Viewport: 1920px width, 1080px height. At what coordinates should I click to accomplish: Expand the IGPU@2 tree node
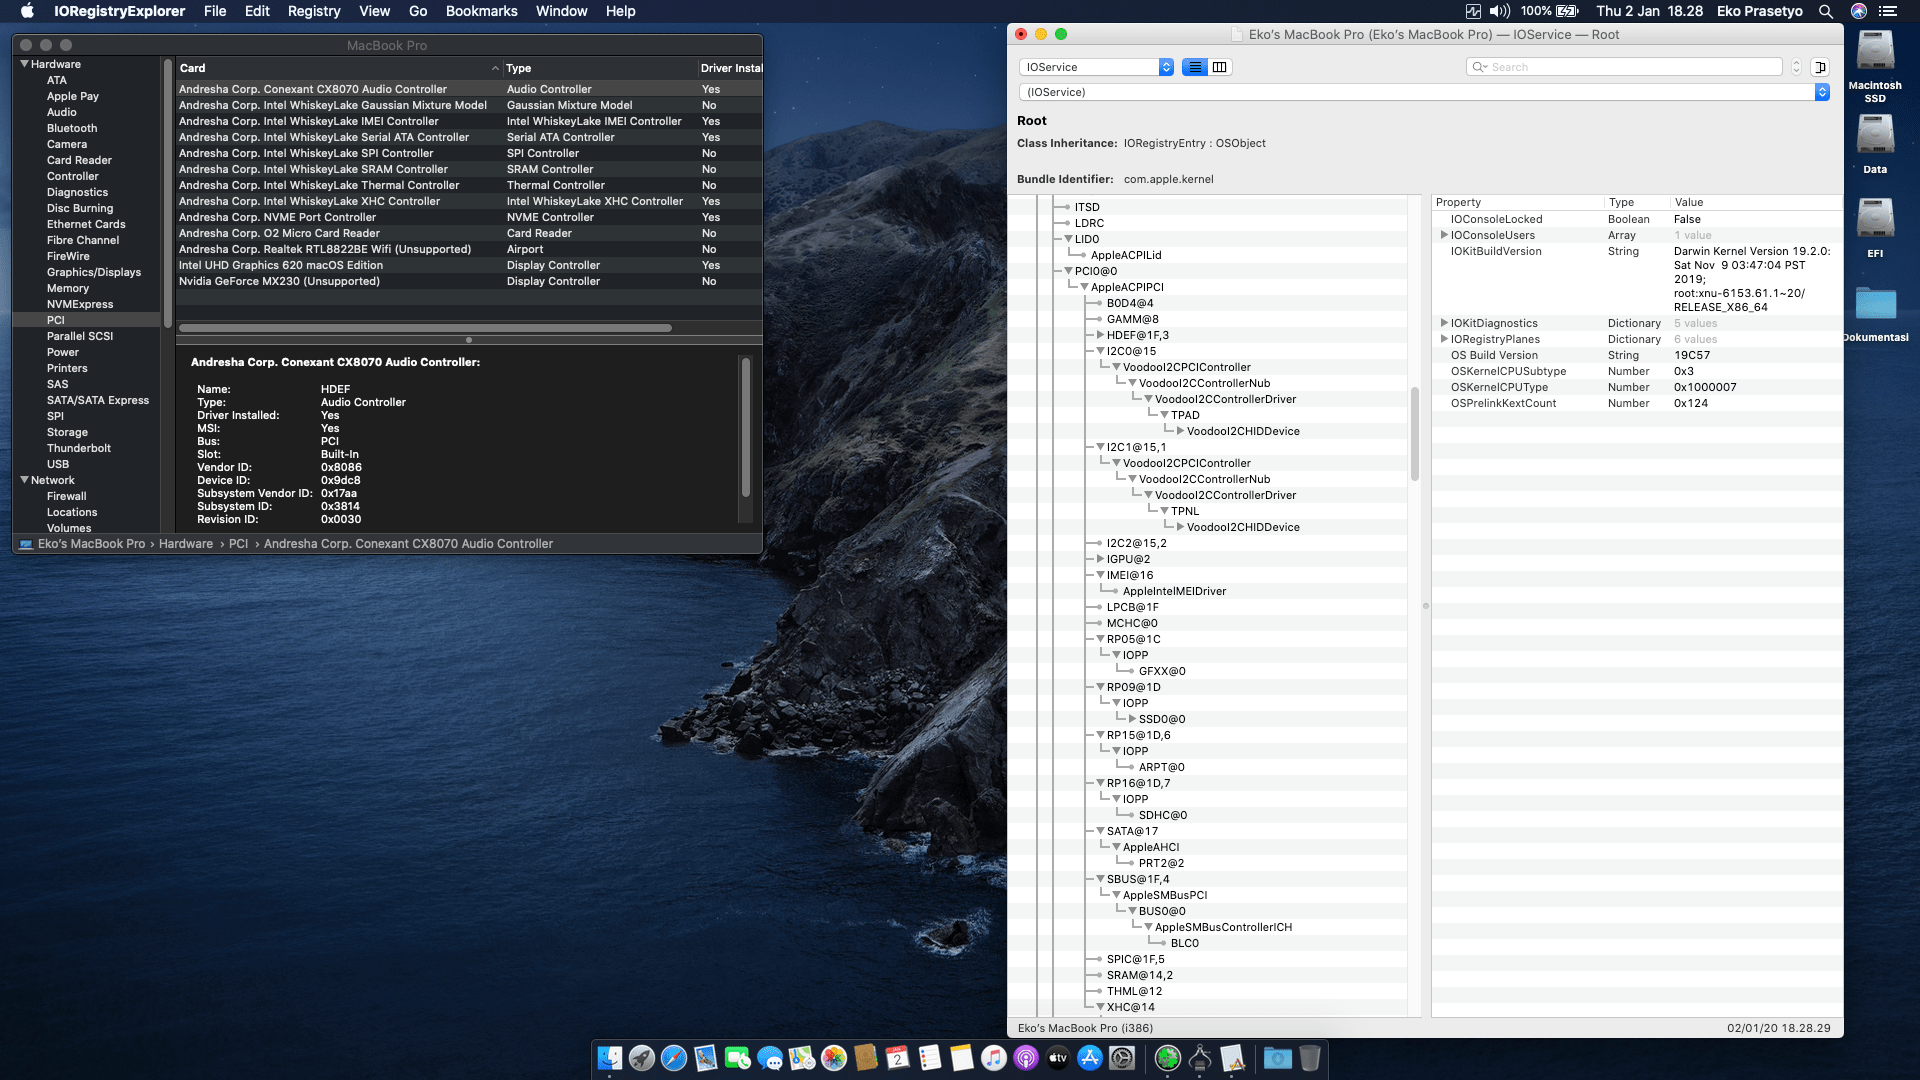(x=1100, y=559)
